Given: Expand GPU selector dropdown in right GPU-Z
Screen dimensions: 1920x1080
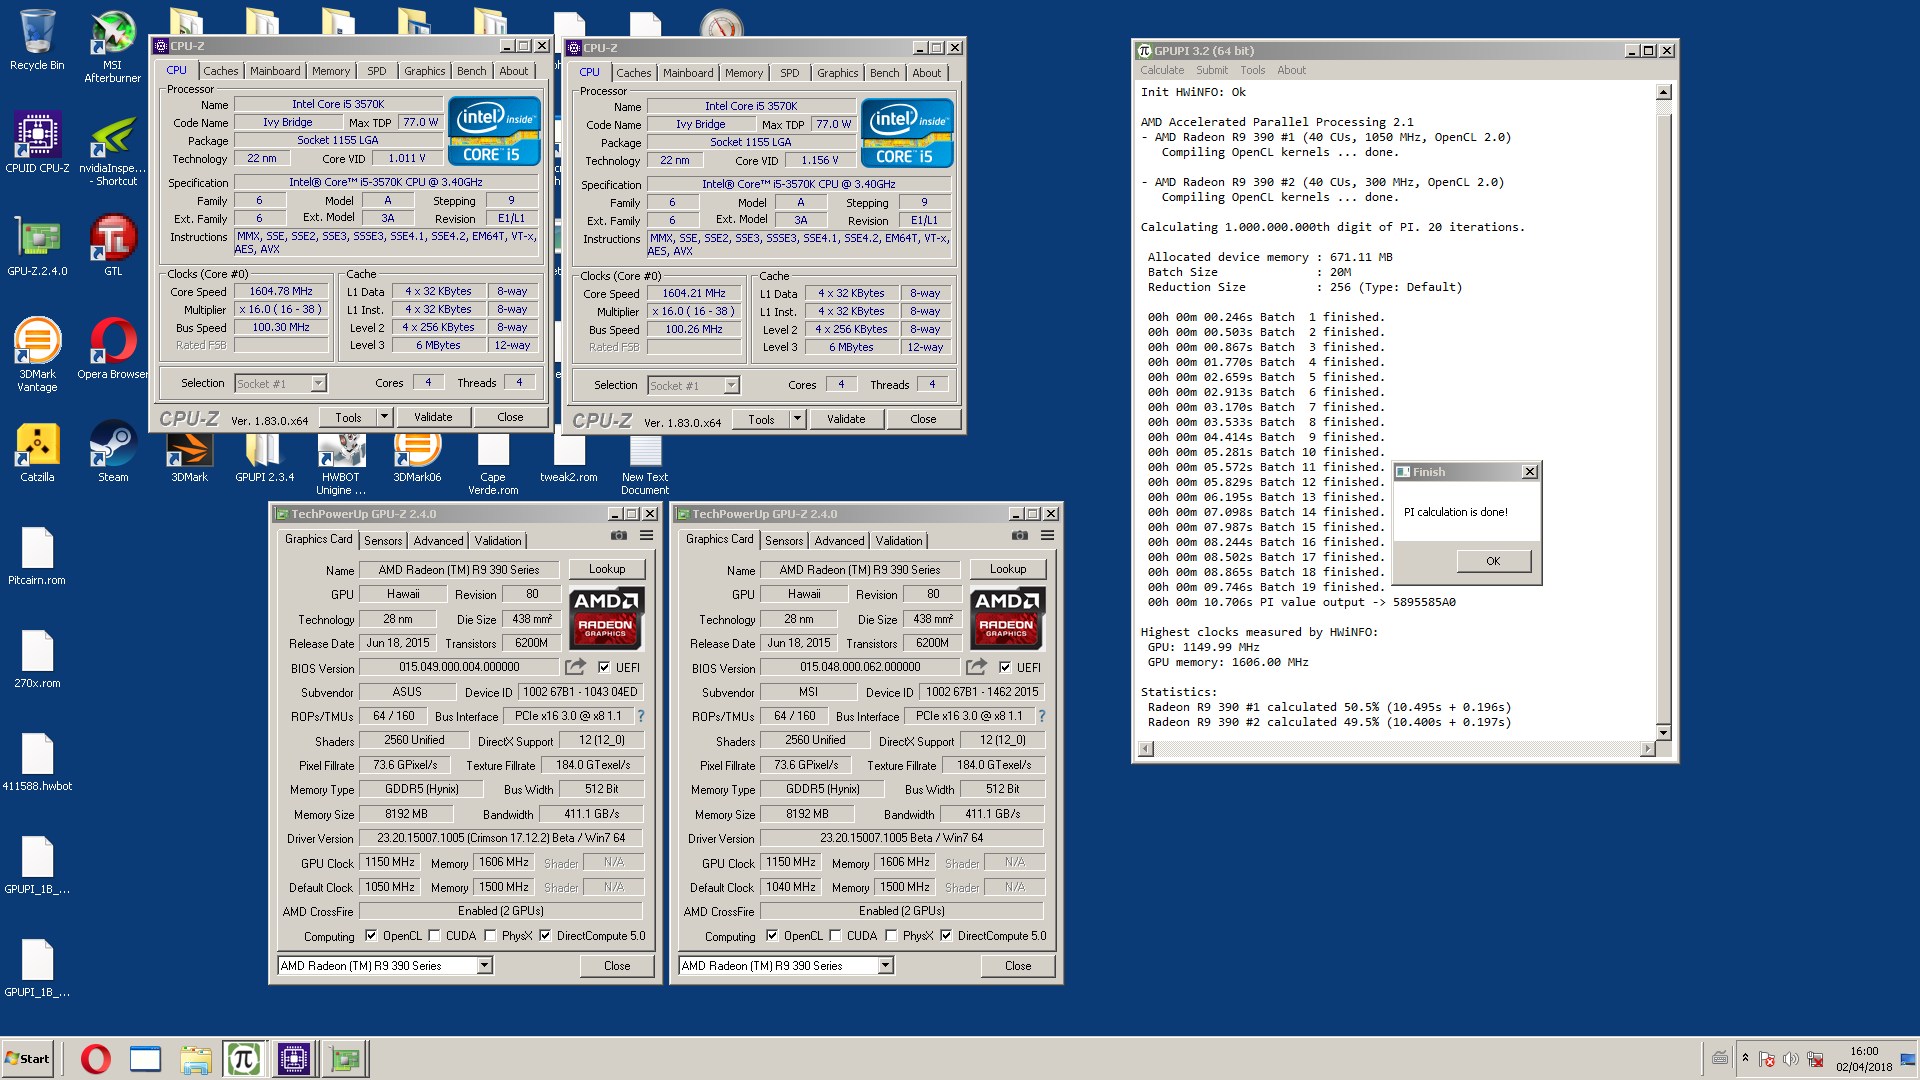Looking at the screenshot, I should (x=885, y=965).
